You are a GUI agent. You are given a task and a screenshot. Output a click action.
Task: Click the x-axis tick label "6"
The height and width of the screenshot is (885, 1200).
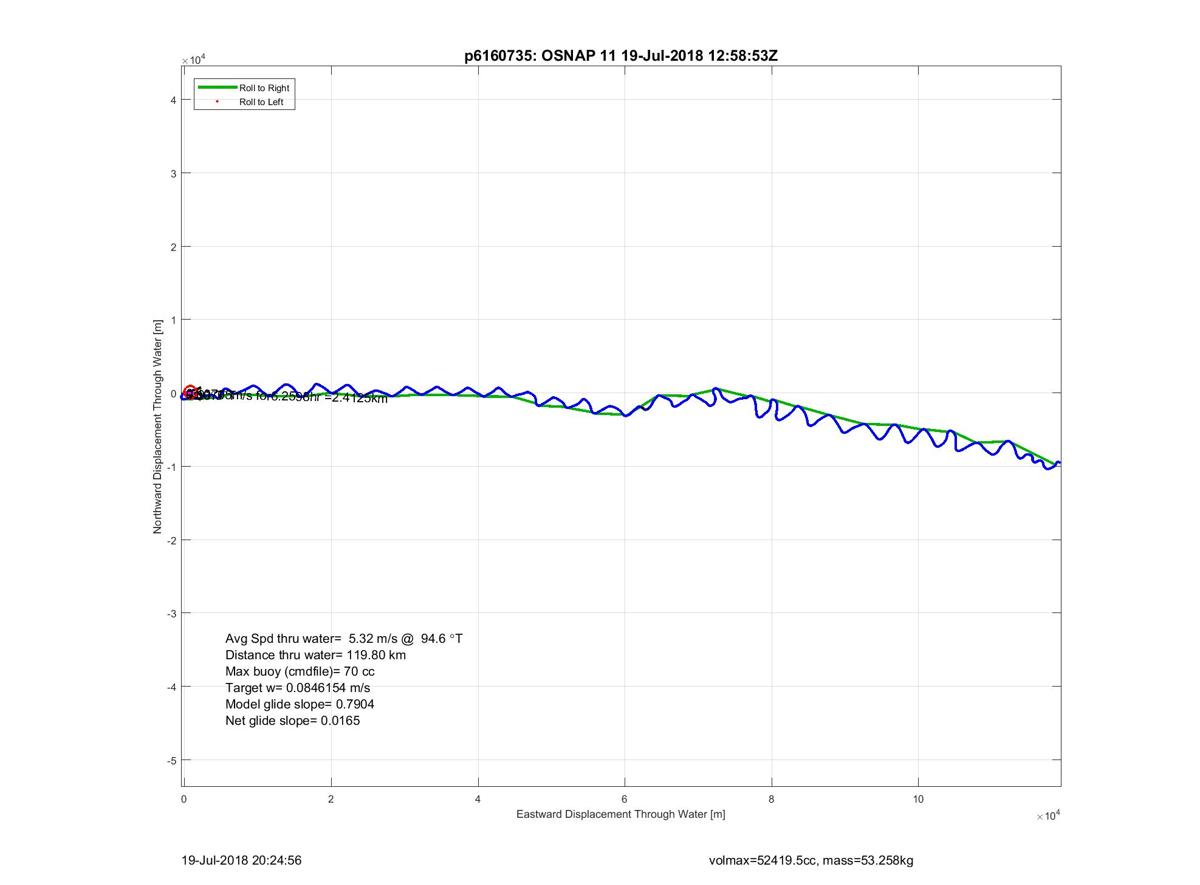[625, 799]
